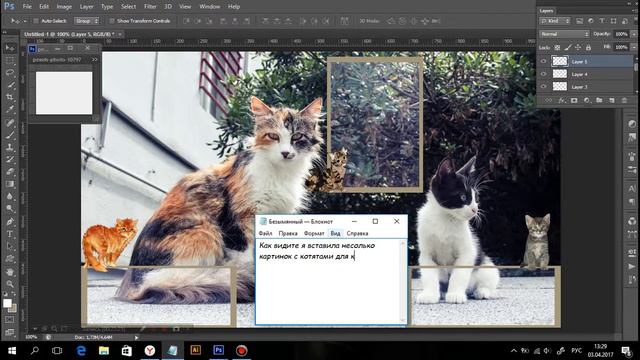This screenshot has height=360, width=640.
Task: Click the Create new adjustment layer icon
Action: coord(587,100)
